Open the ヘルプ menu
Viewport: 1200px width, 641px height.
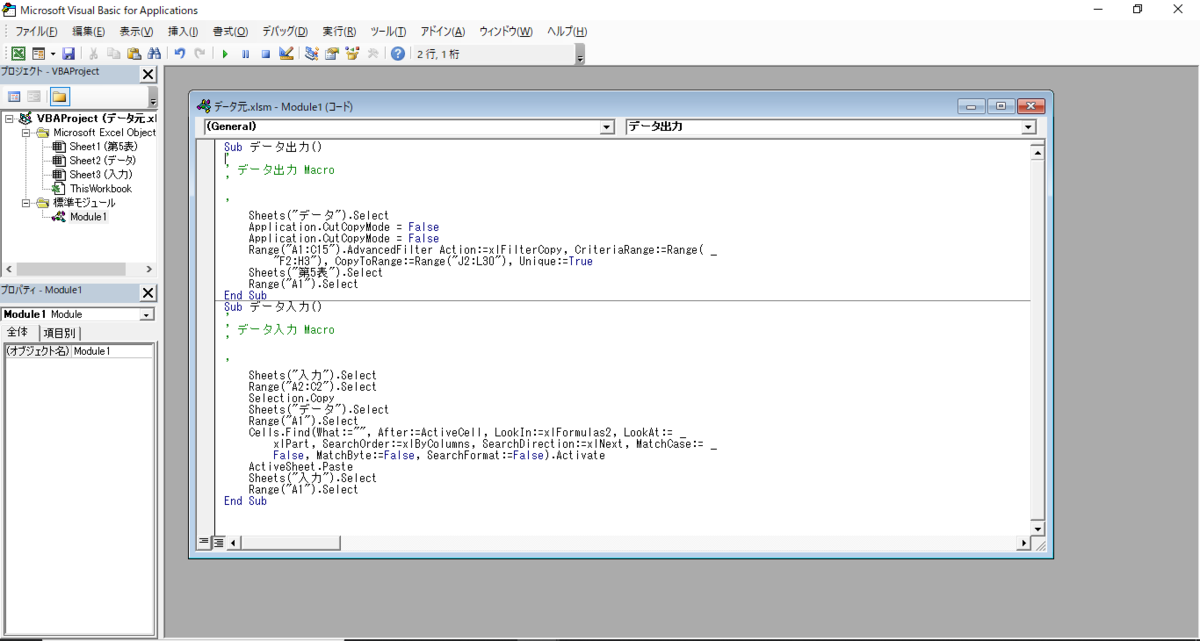pos(567,32)
